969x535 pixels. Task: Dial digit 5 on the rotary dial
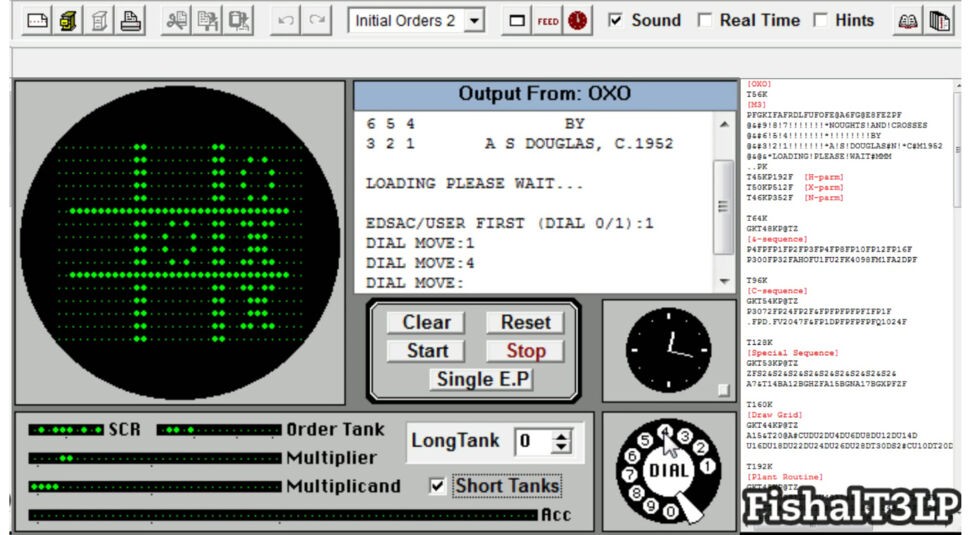[645, 440]
